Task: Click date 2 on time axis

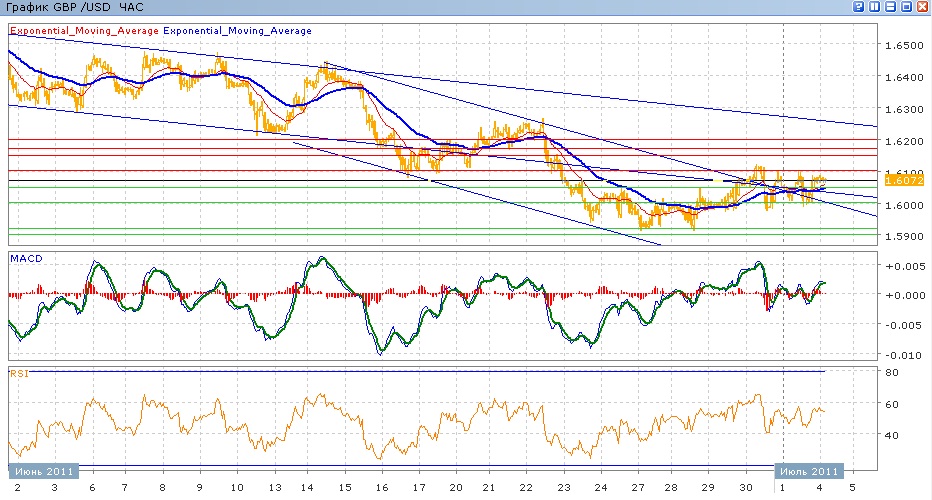Action: [x=18, y=488]
